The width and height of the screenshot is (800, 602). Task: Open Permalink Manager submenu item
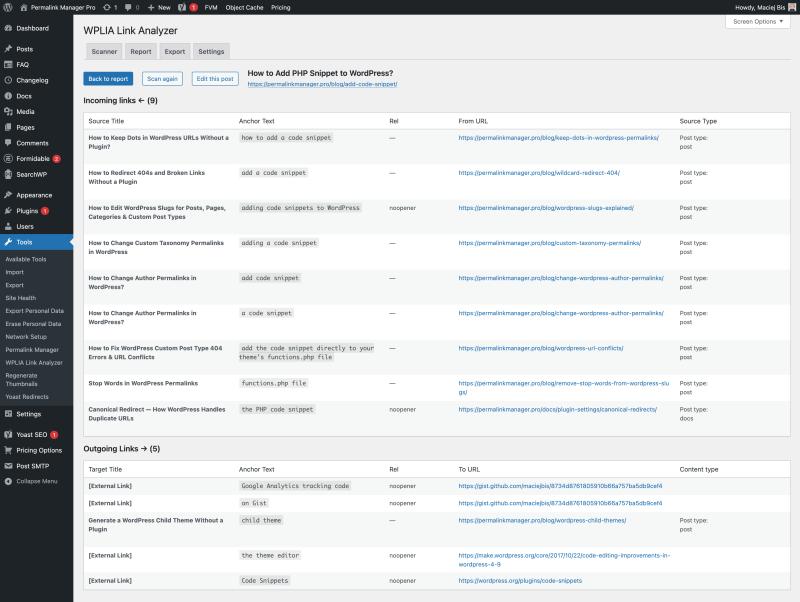(x=32, y=350)
